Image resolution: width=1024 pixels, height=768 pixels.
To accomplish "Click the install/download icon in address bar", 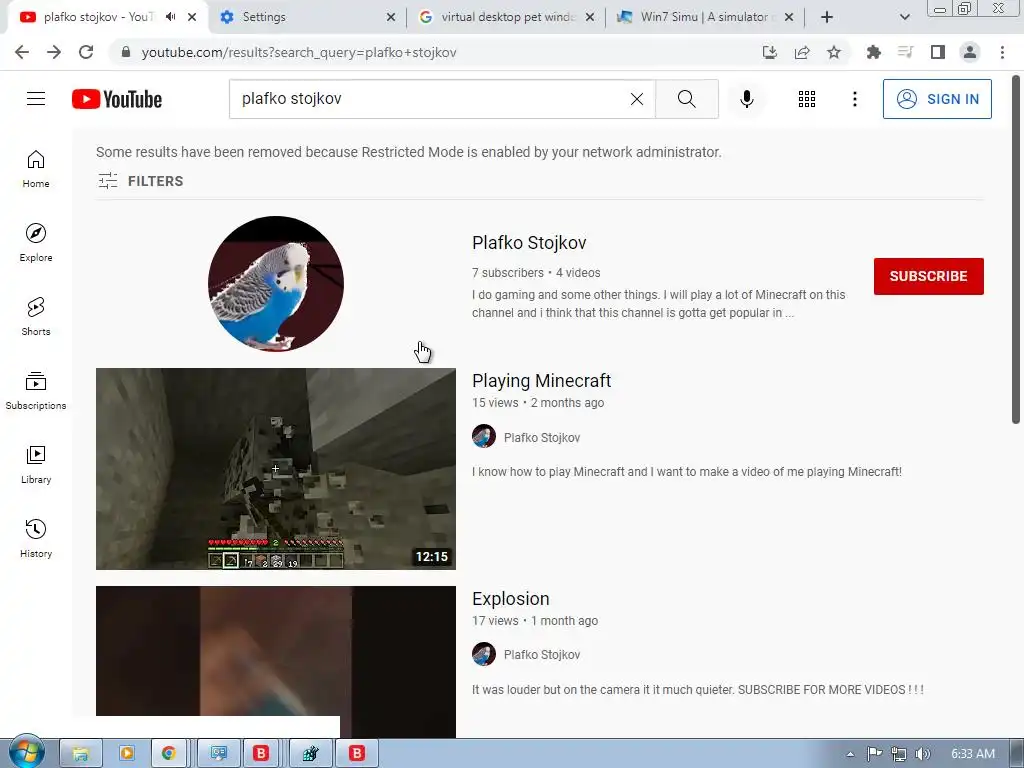I will tap(770, 52).
